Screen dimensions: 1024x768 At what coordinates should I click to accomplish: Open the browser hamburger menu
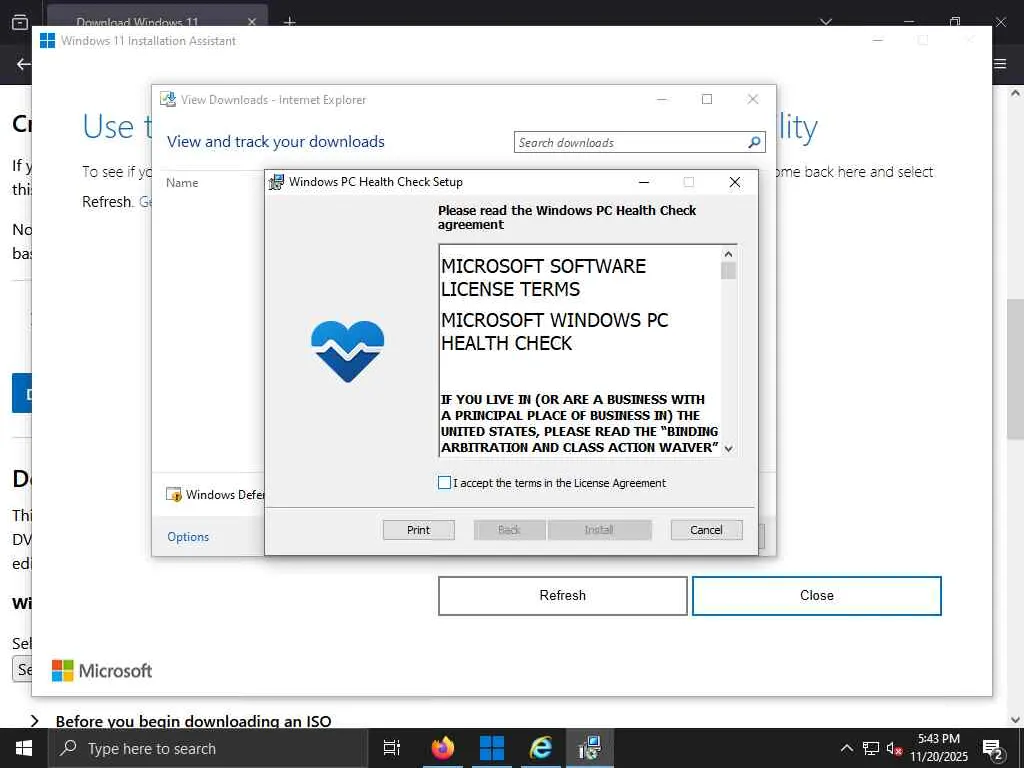(x=1000, y=64)
